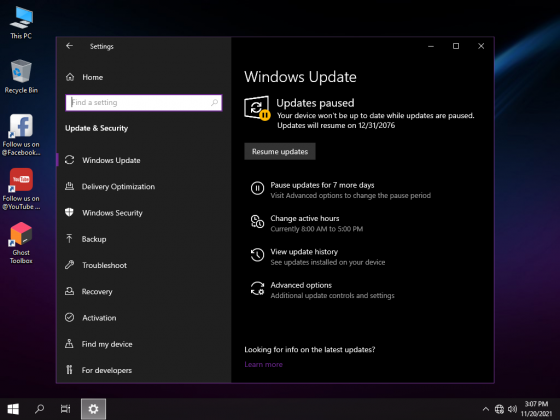Click the magnifier icon in search box
Viewport: 560px width, 420px height.
point(214,102)
